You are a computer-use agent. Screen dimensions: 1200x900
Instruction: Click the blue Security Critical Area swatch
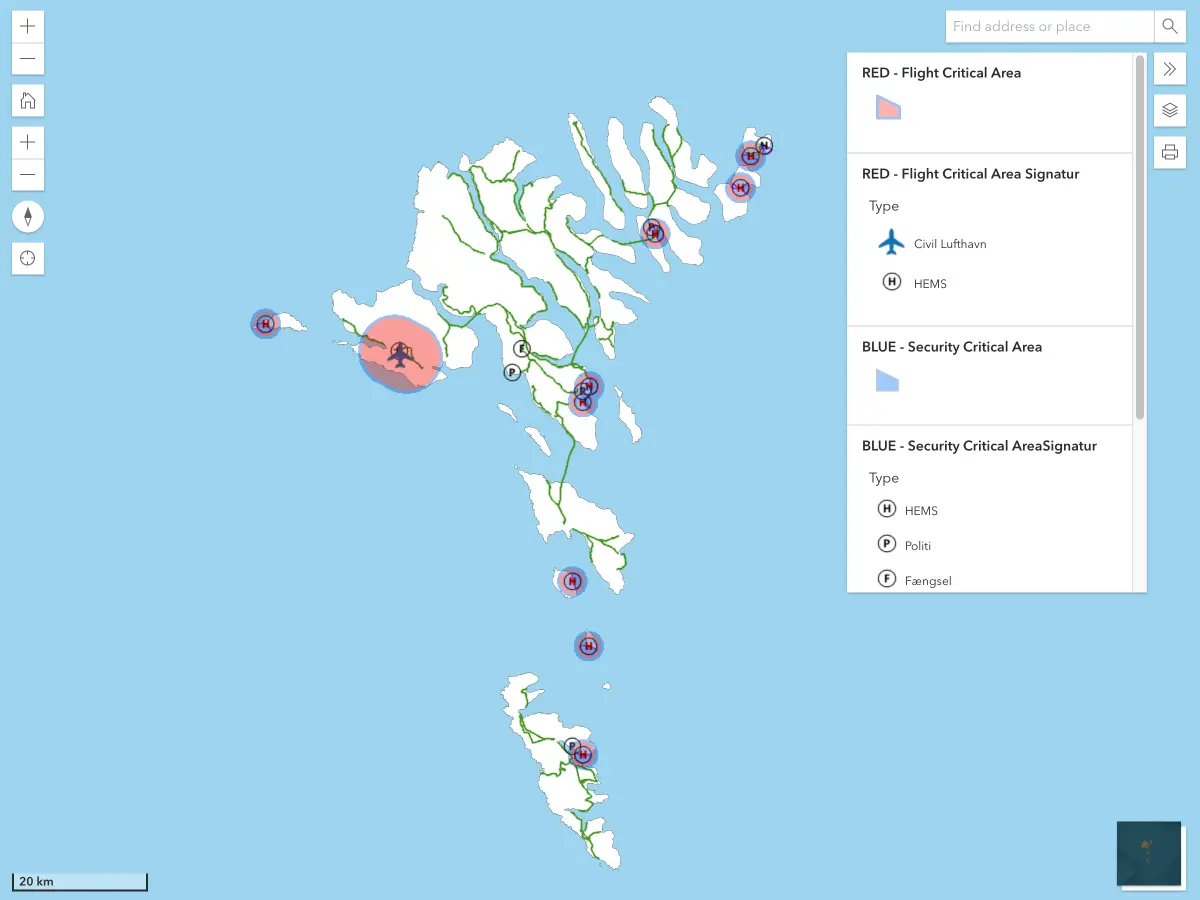click(x=887, y=380)
